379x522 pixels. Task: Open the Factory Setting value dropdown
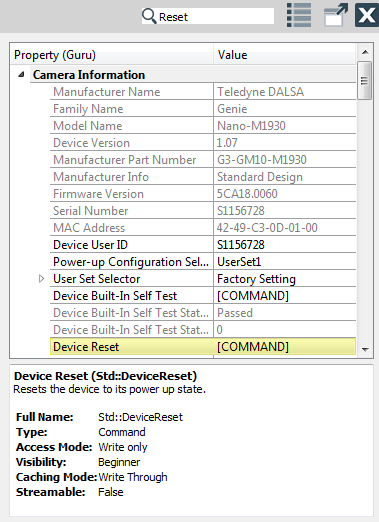(x=285, y=279)
